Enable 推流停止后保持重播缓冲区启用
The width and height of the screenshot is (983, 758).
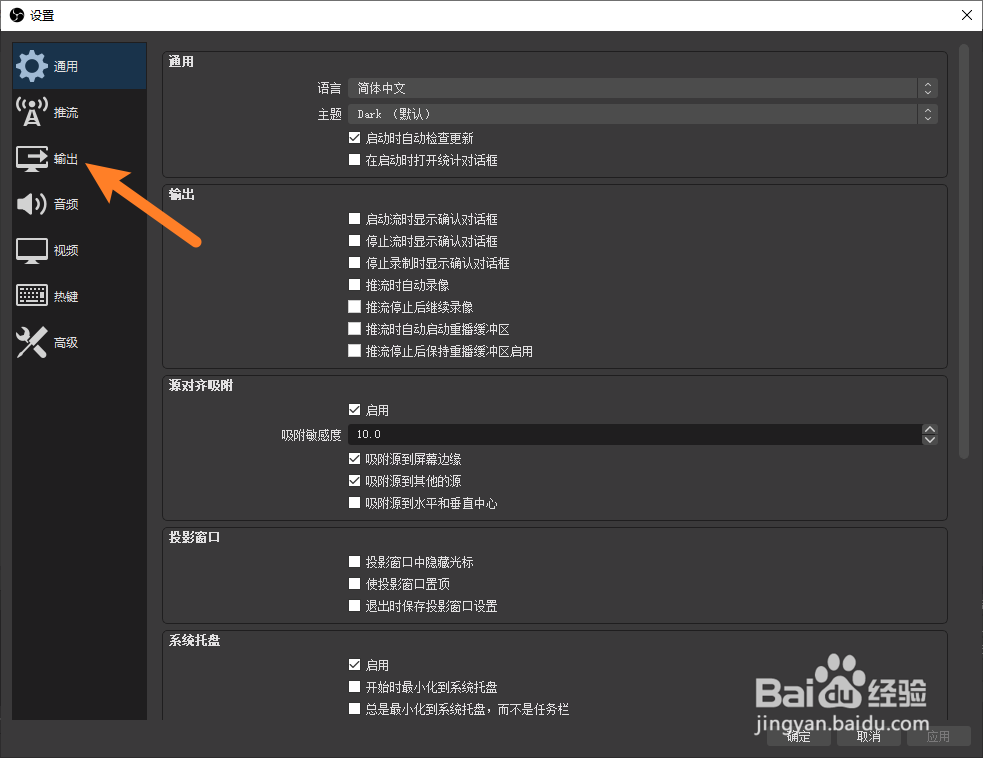[354, 350]
